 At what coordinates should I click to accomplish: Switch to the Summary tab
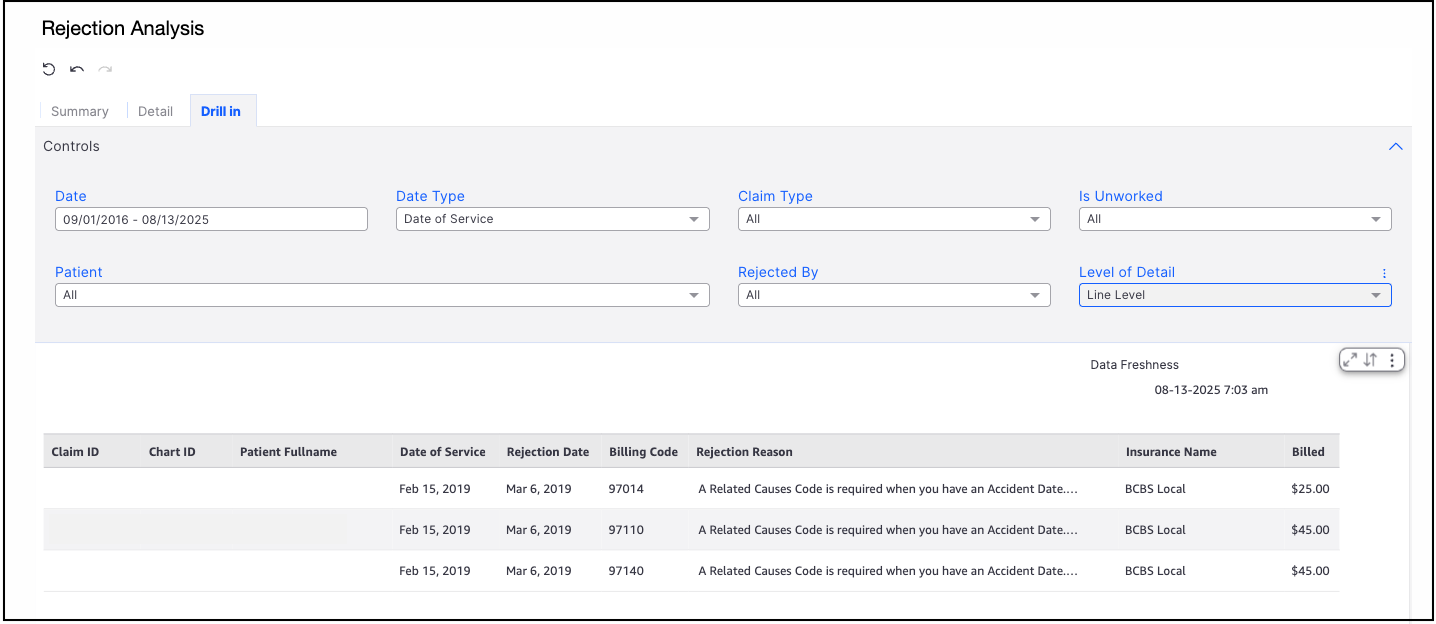point(80,111)
